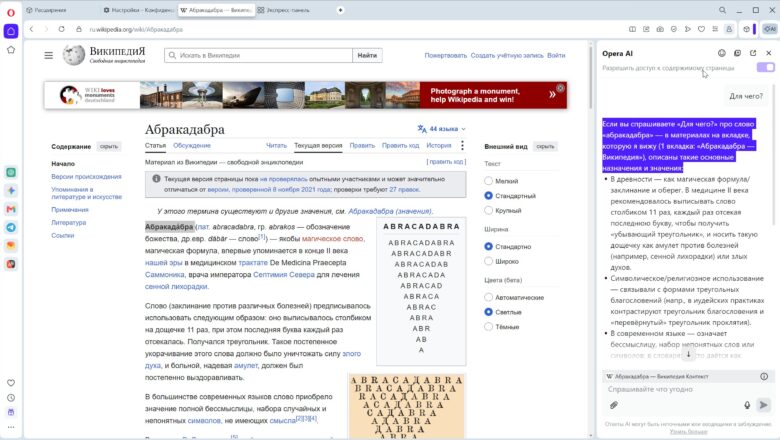Open Версии происхождения contents link
This screenshot has width=780, height=440.
click(86, 176)
